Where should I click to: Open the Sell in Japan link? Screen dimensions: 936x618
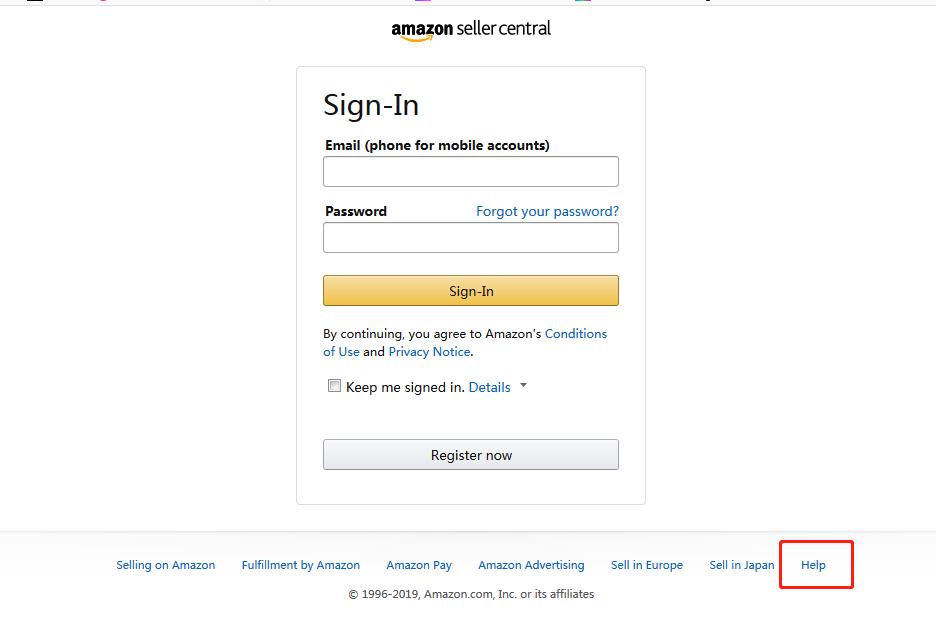click(x=741, y=565)
